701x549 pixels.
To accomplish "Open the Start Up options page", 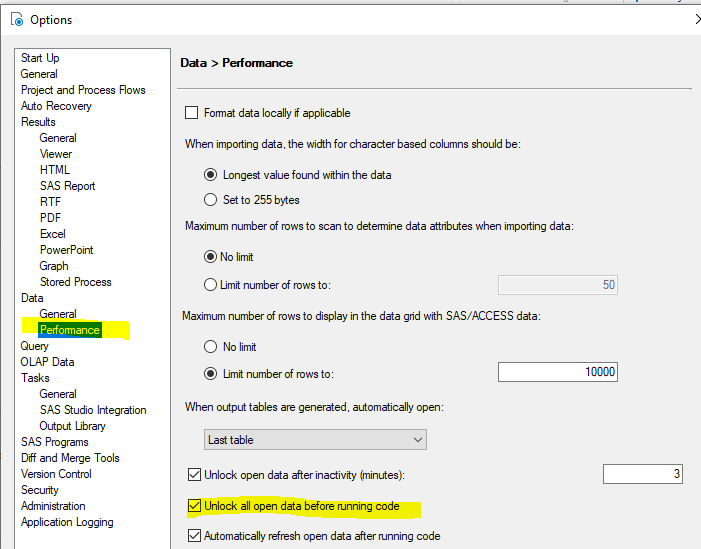I will [x=40, y=58].
